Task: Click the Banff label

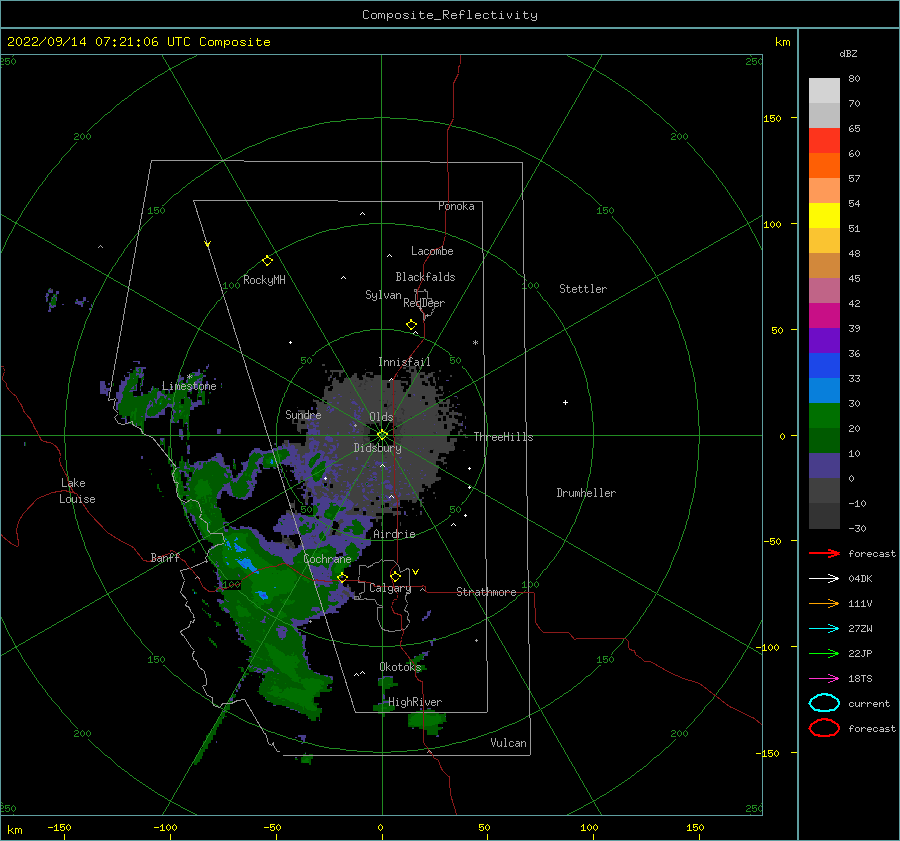Action: click(165, 557)
